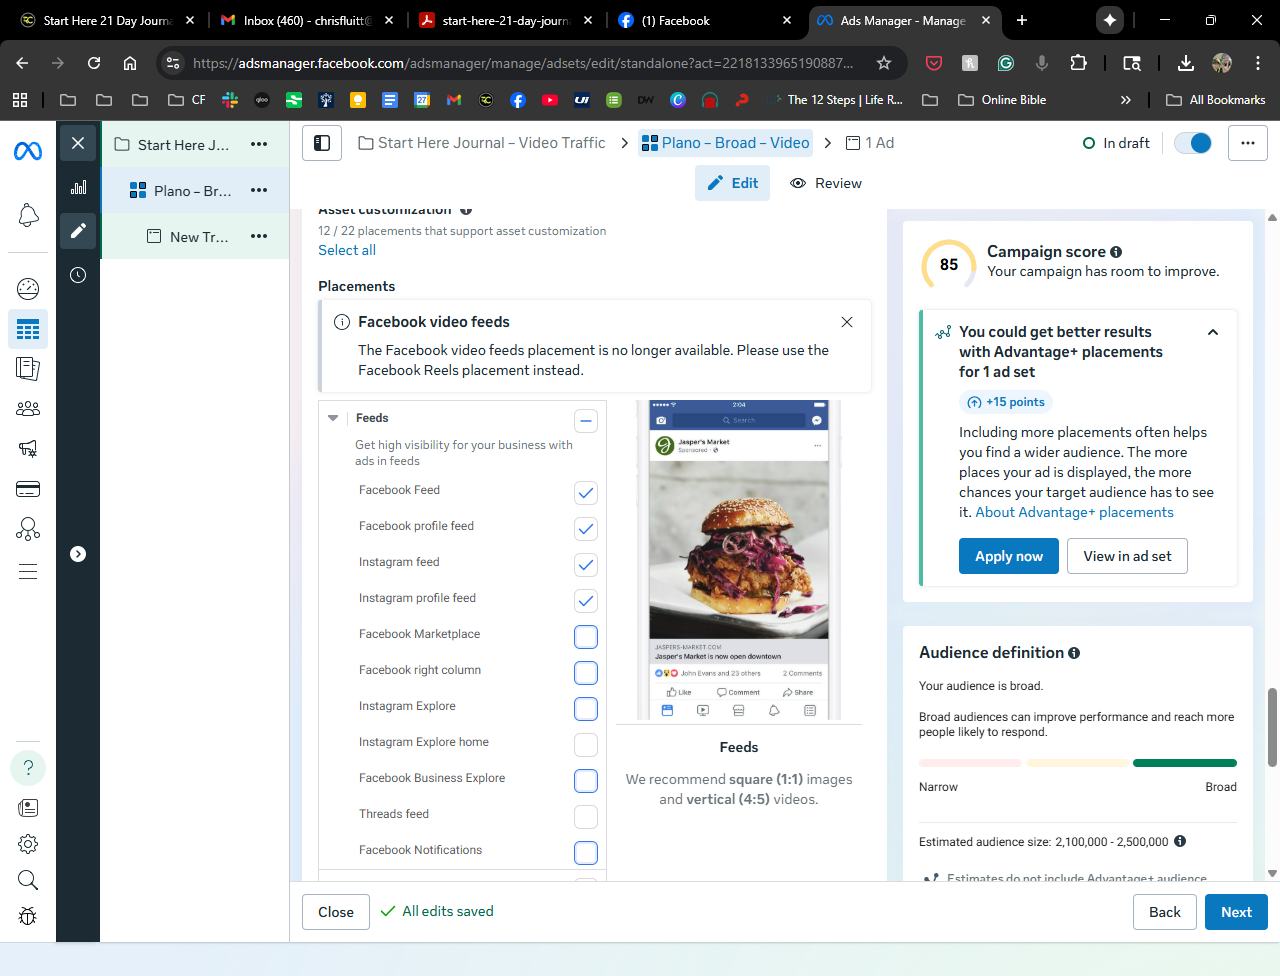Open About Advantage+ placements link
This screenshot has width=1280, height=976.
pos(1074,512)
